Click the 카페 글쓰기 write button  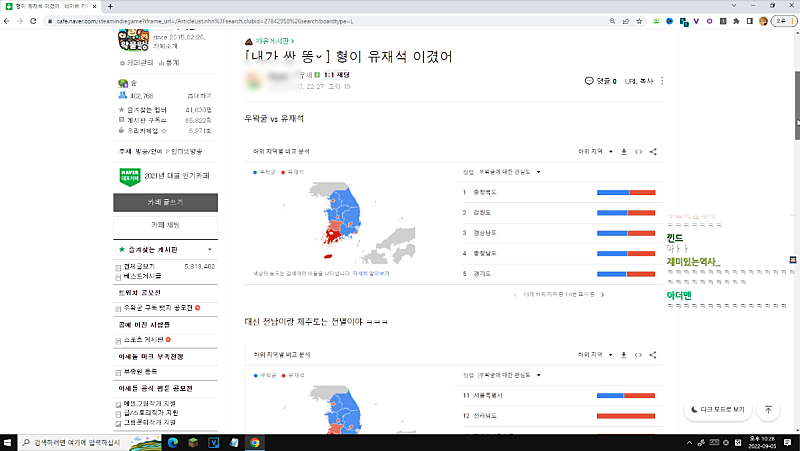(165, 202)
